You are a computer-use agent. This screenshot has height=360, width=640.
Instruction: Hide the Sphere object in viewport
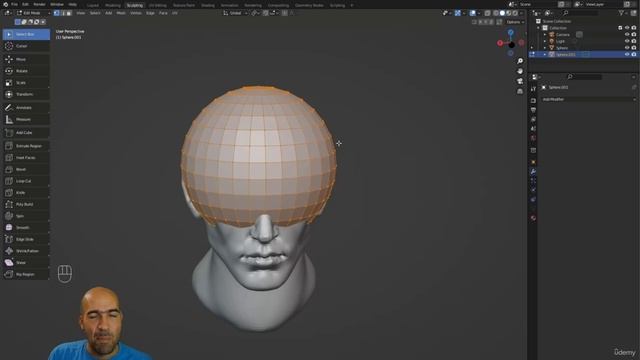coord(627,48)
